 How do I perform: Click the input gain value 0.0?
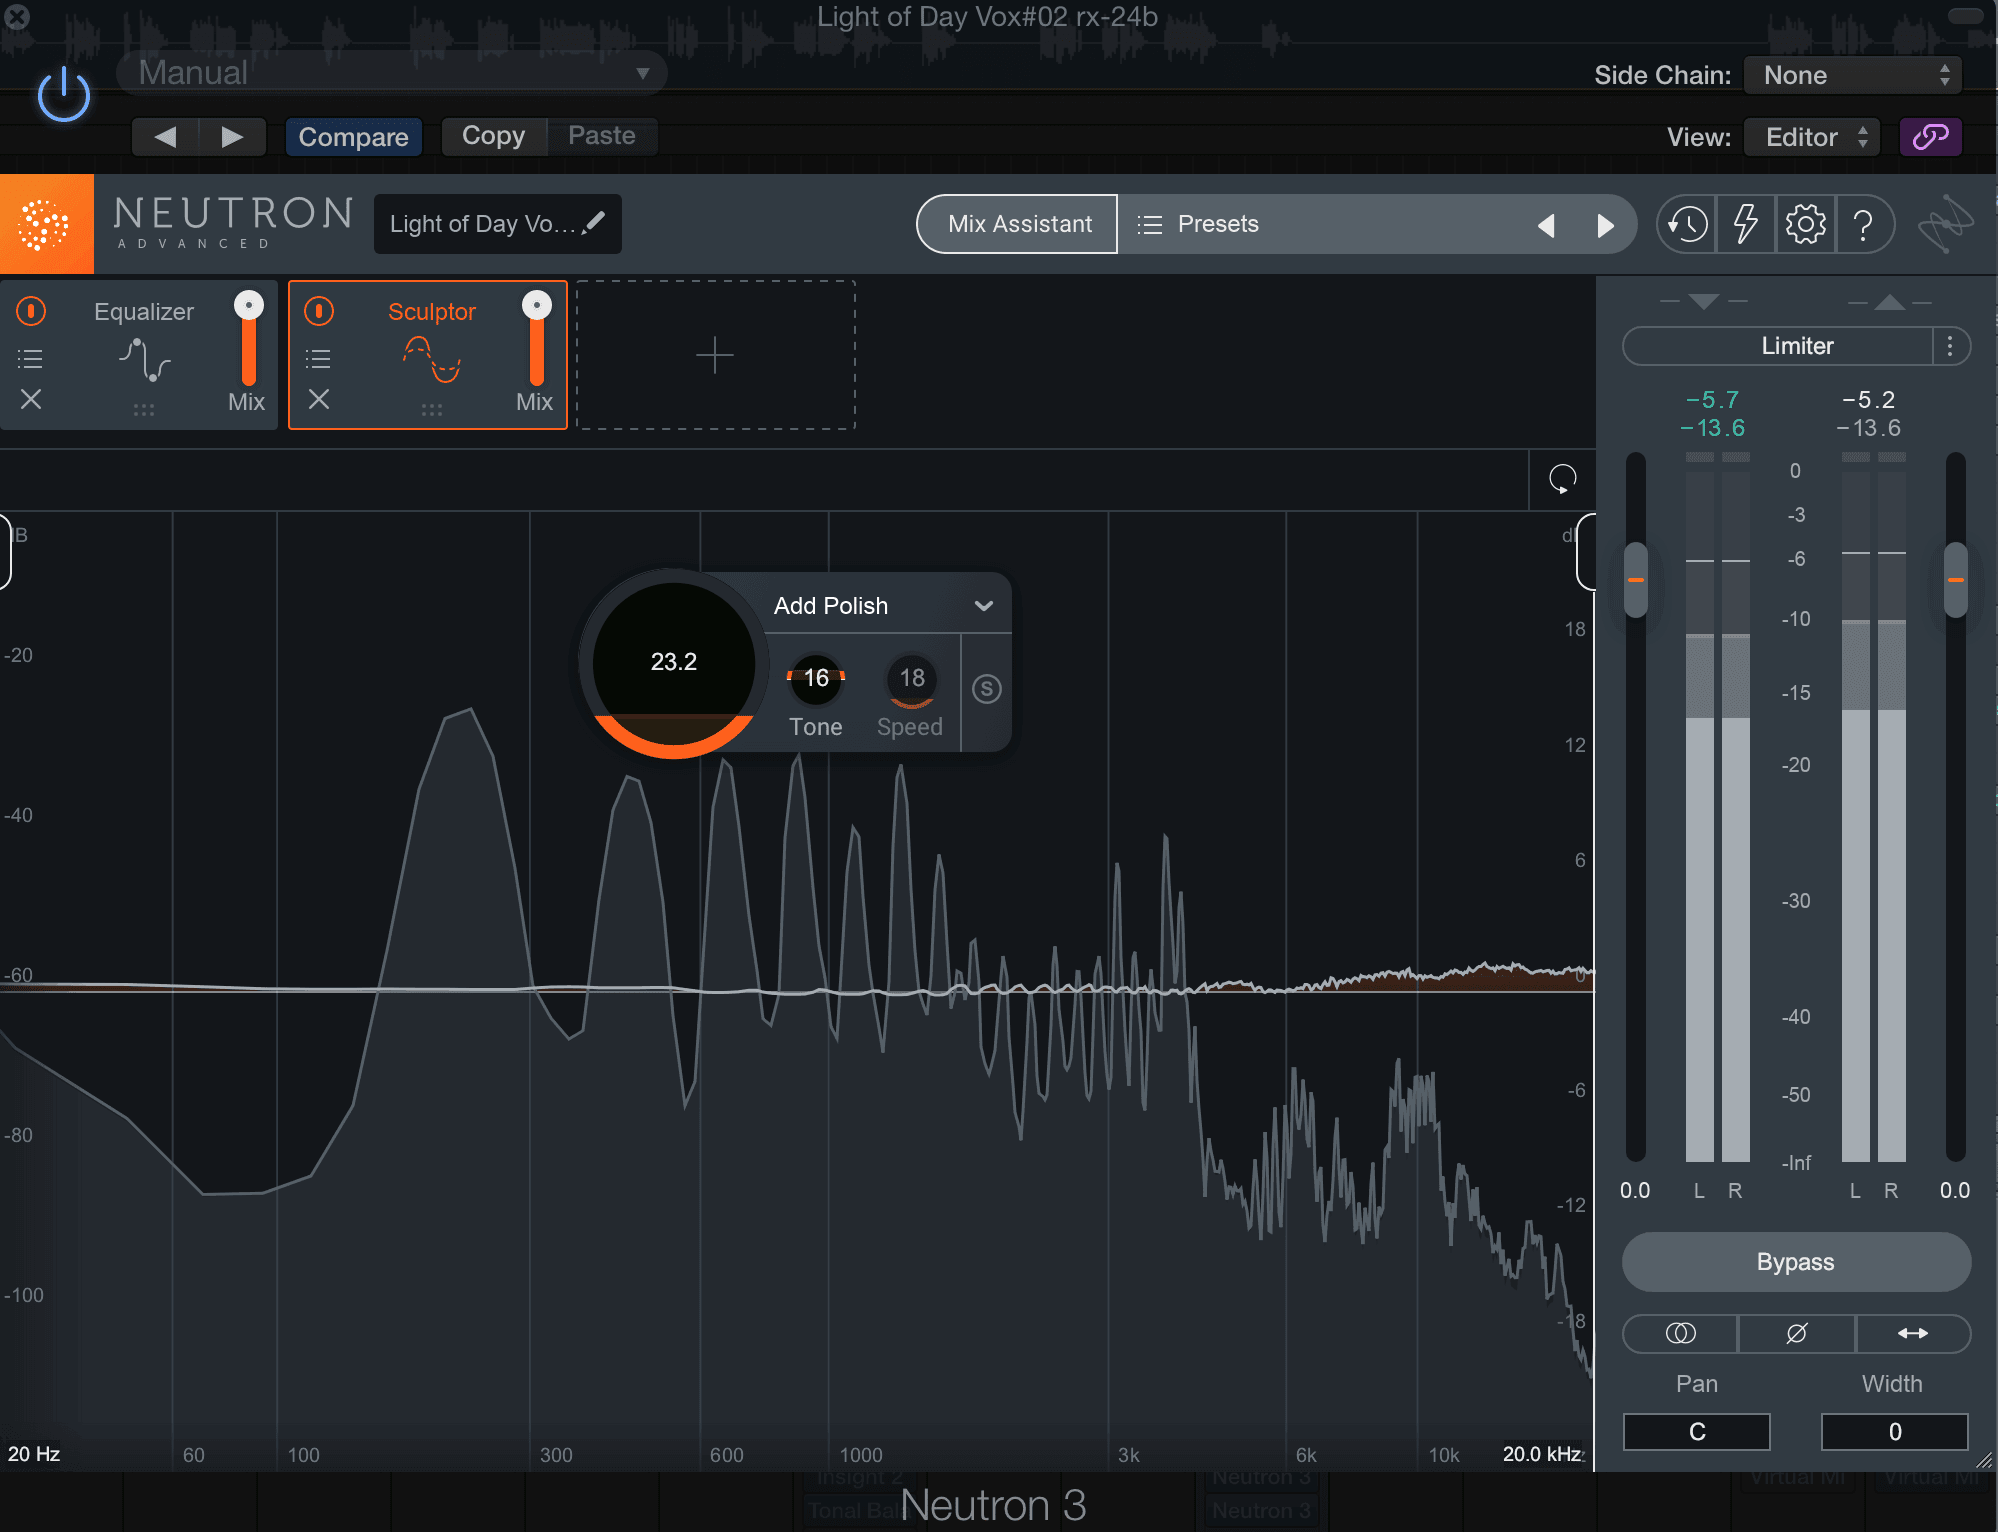tap(1635, 1191)
